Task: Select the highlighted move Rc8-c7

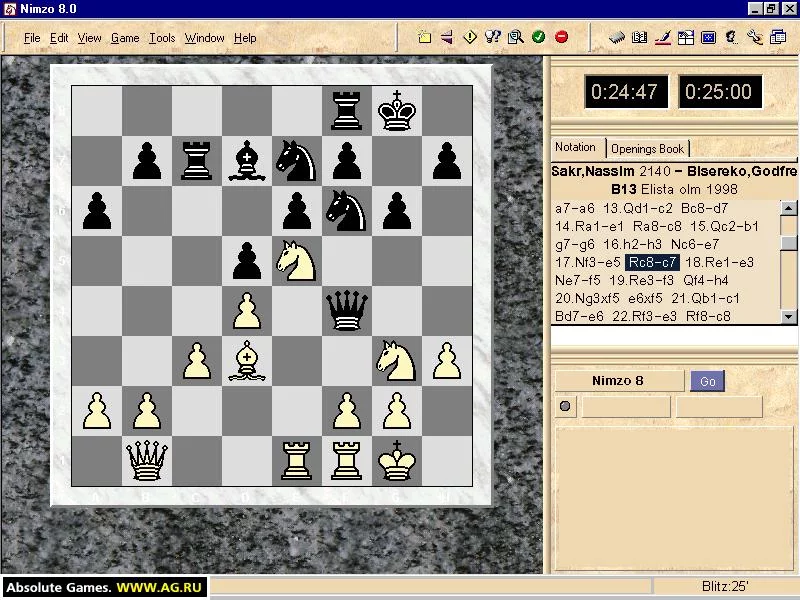Action: 653,262
